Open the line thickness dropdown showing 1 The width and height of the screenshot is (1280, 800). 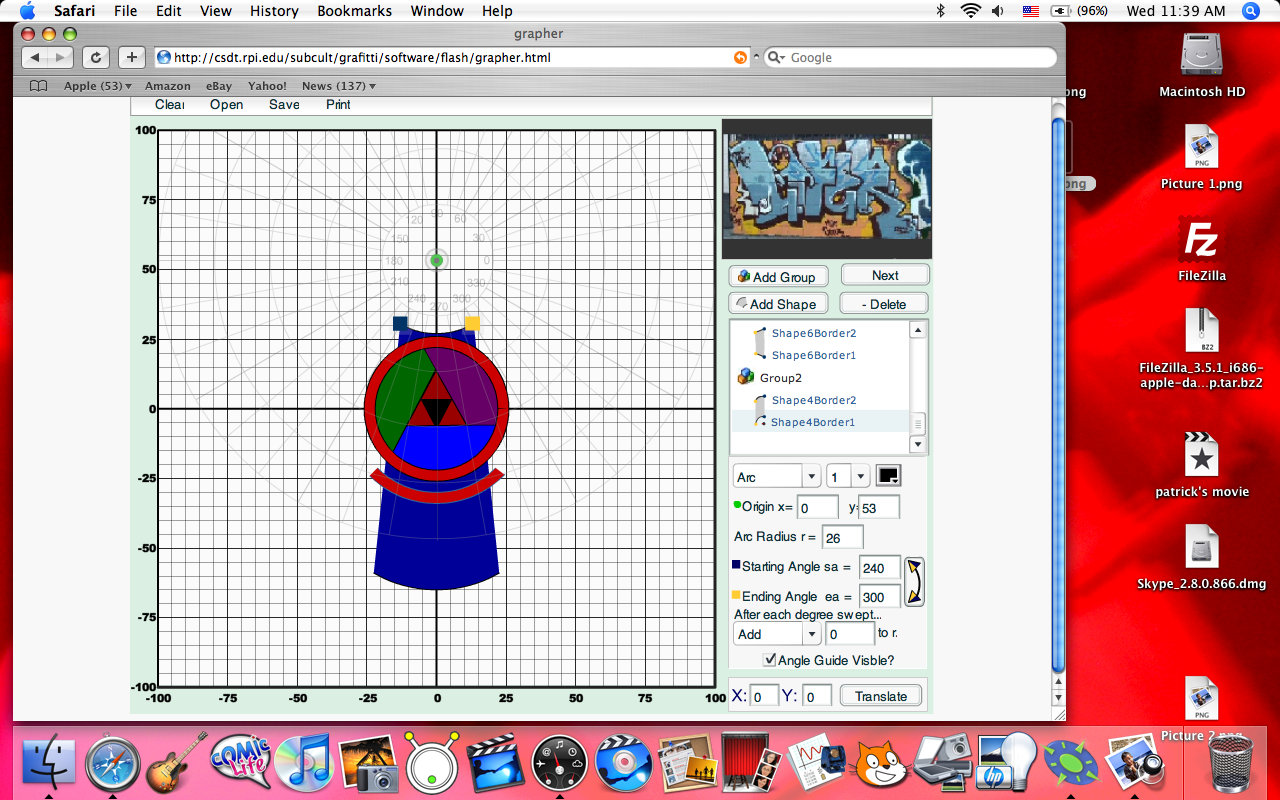(848, 477)
